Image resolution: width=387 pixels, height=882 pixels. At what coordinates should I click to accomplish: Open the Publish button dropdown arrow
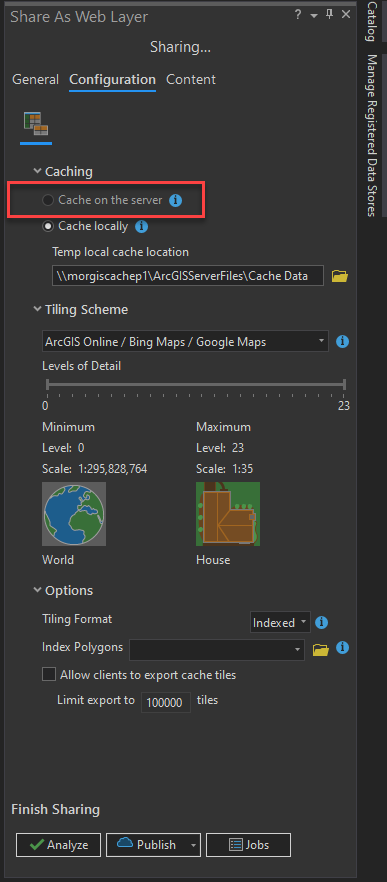pos(194,844)
